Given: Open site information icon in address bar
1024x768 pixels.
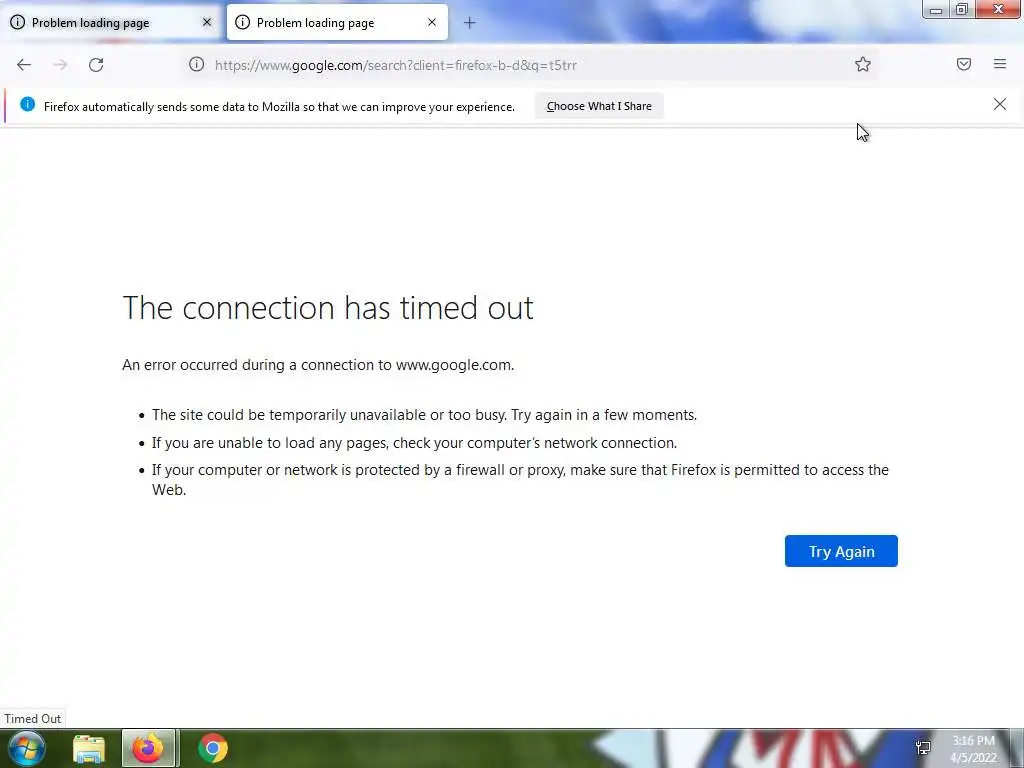Looking at the screenshot, I should (197, 64).
